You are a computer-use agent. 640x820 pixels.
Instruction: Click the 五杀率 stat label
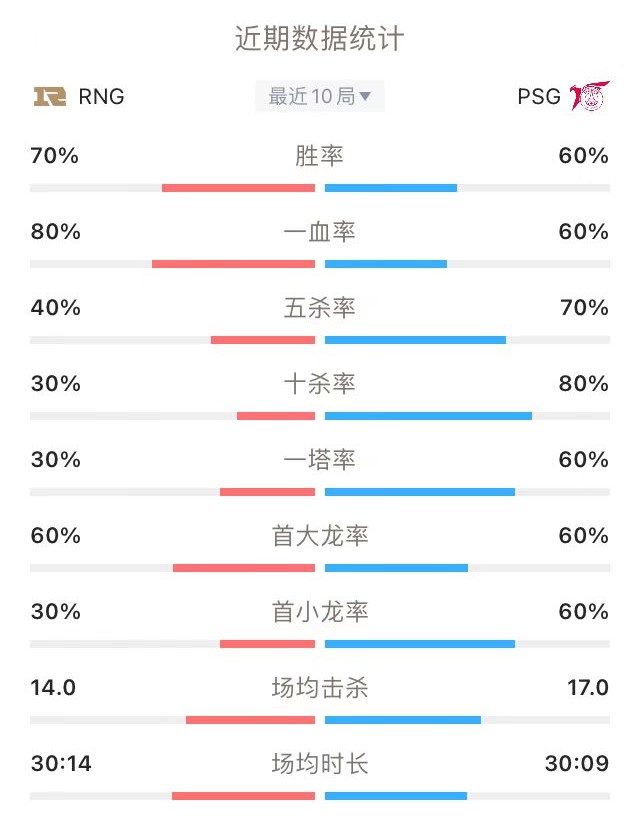click(319, 308)
